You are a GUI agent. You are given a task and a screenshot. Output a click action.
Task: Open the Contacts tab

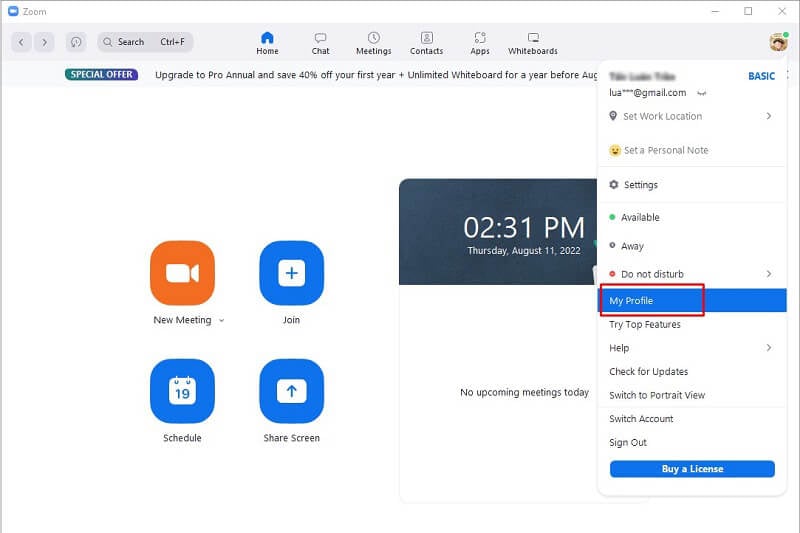(427, 43)
